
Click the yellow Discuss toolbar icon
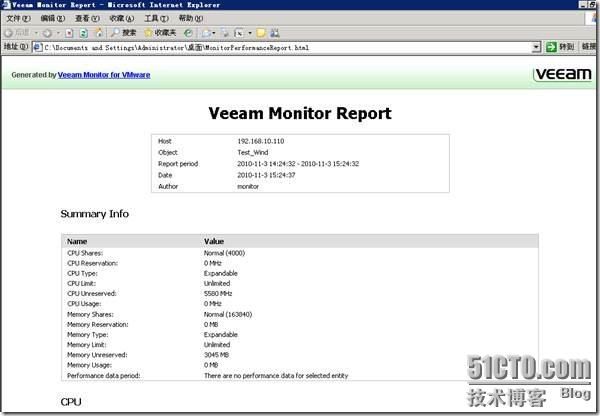pyautogui.click(x=261, y=33)
